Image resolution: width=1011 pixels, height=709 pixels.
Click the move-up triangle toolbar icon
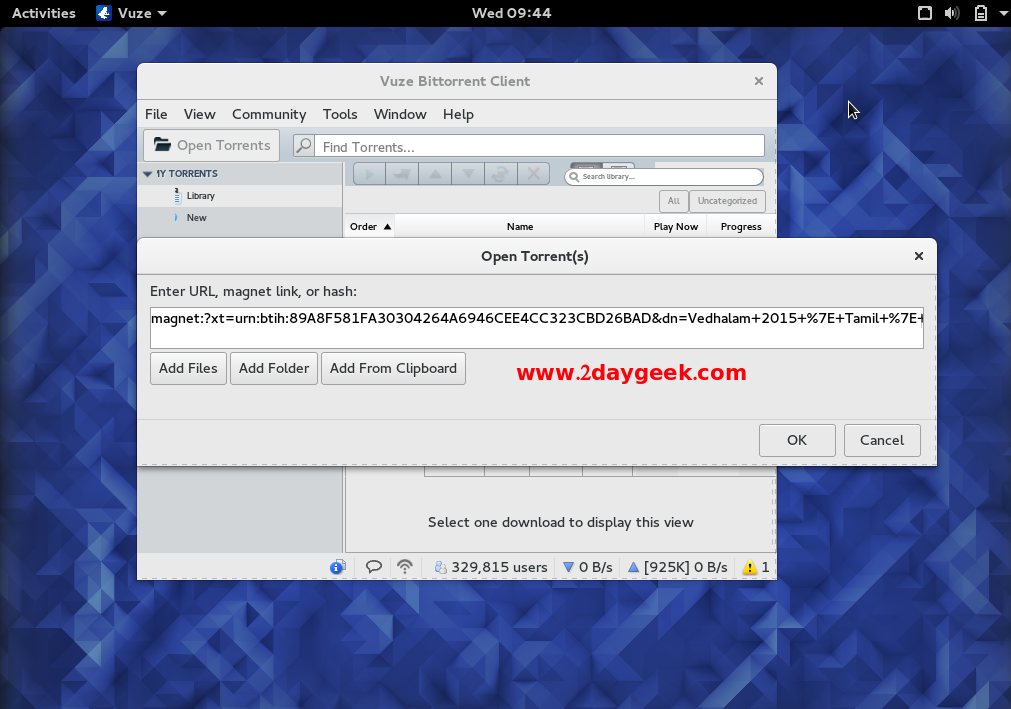435,174
